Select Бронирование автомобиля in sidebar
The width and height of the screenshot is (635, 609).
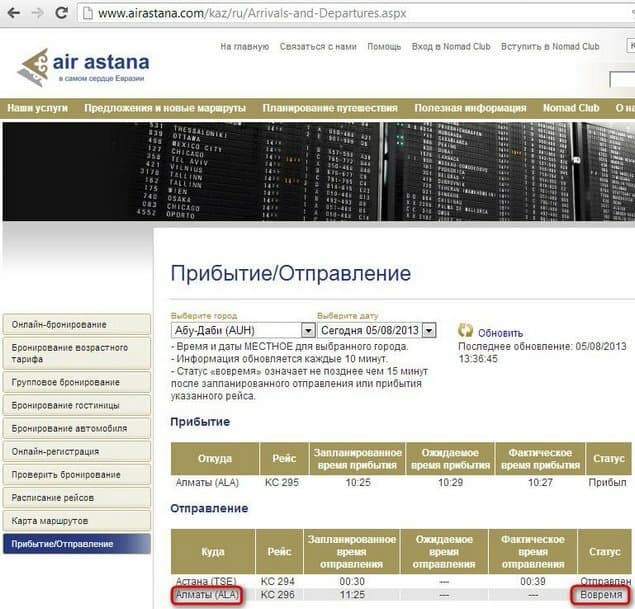(77, 428)
